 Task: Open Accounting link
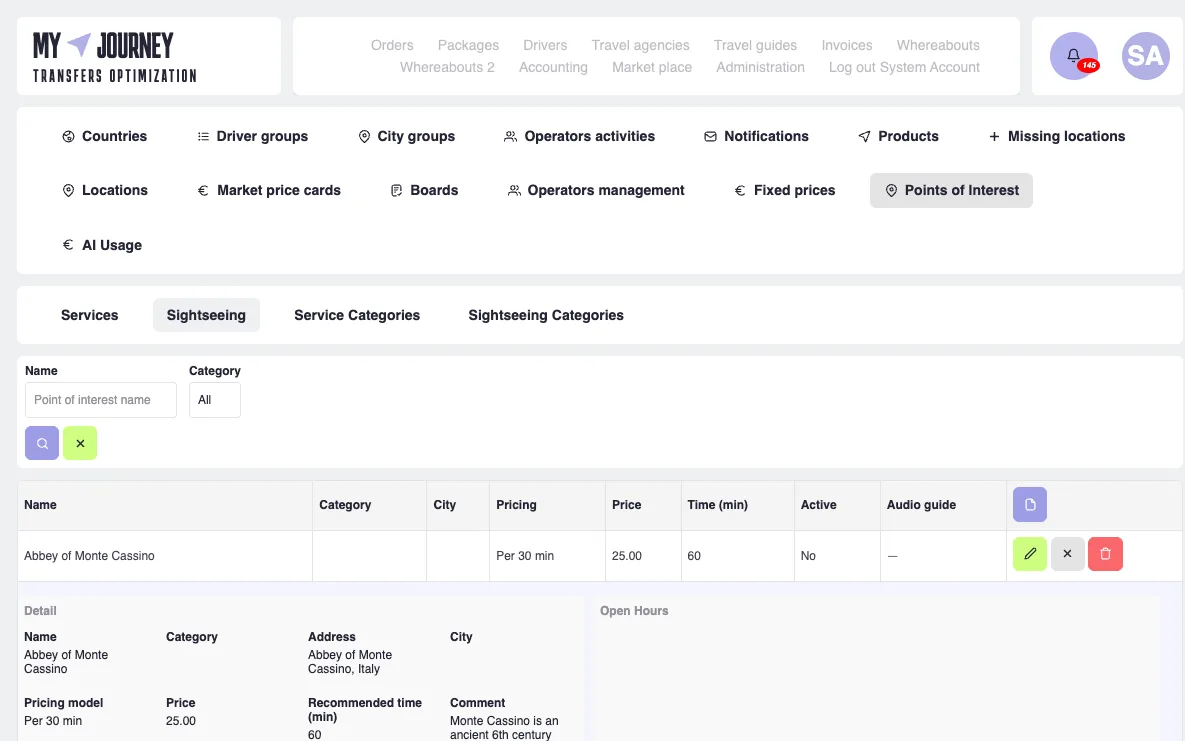click(553, 67)
